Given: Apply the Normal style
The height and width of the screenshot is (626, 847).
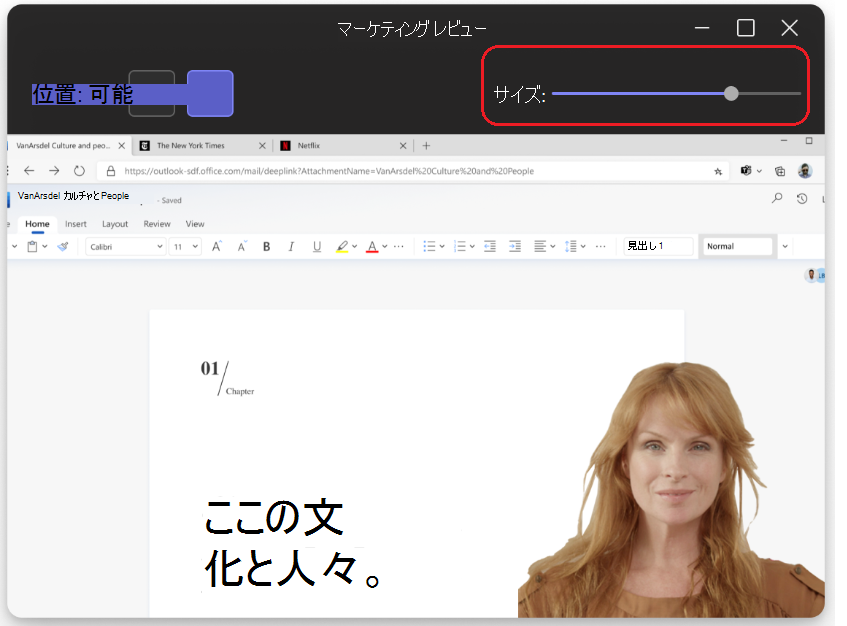Looking at the screenshot, I should tap(737, 246).
